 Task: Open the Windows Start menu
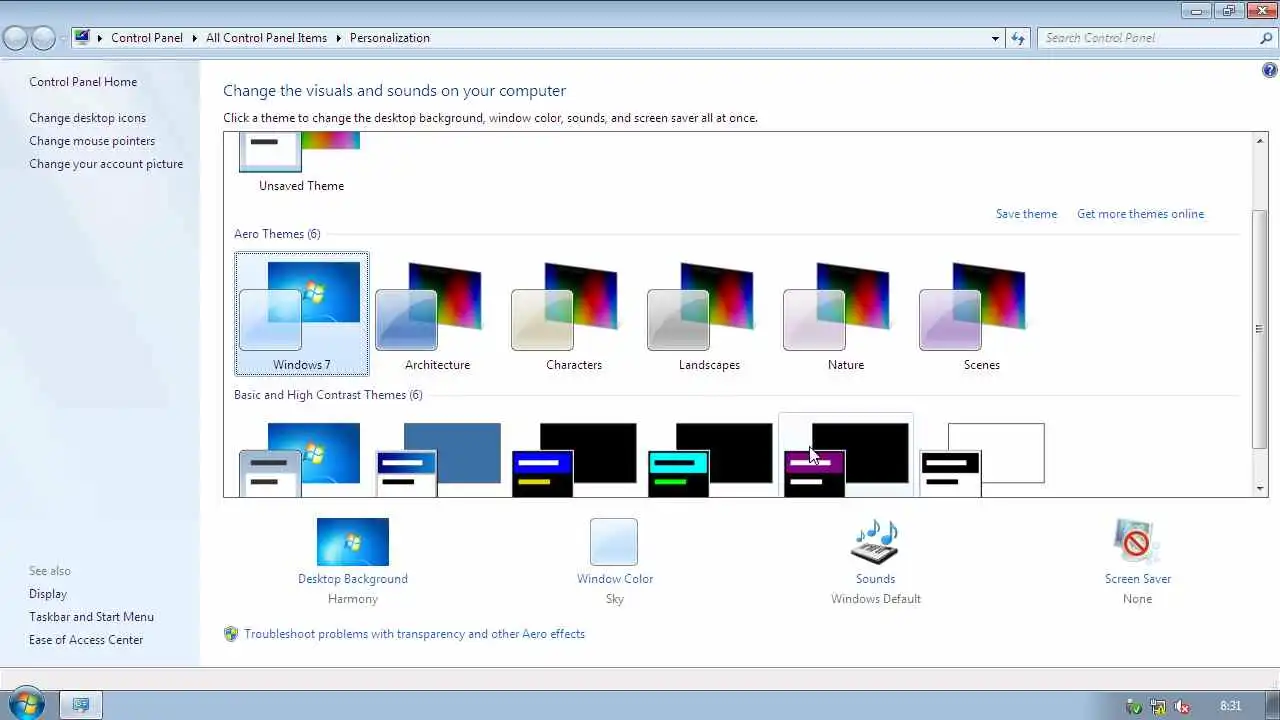(x=25, y=704)
